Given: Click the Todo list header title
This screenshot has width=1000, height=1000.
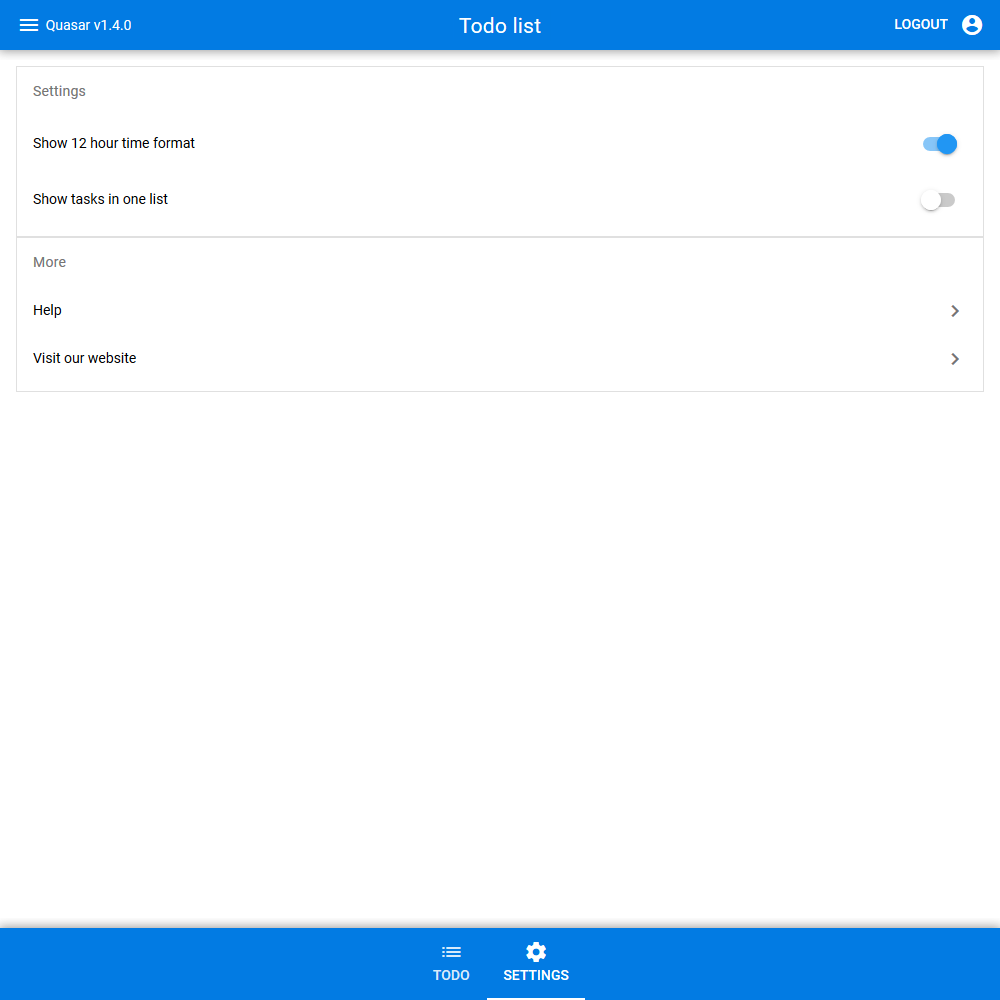Looking at the screenshot, I should (x=500, y=26).
